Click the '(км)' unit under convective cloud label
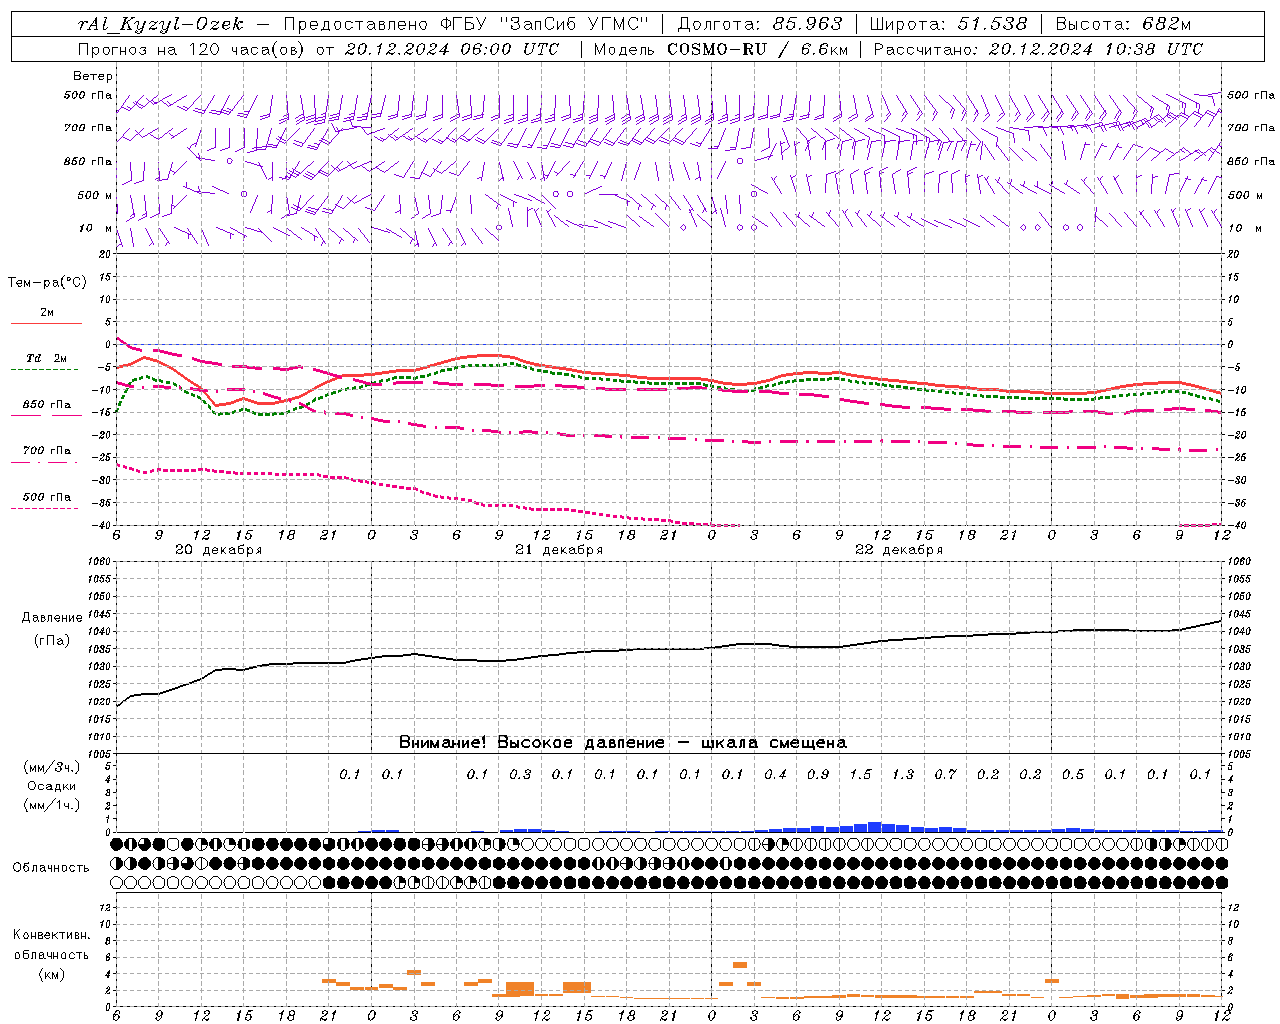1280x1024 pixels. (51, 974)
